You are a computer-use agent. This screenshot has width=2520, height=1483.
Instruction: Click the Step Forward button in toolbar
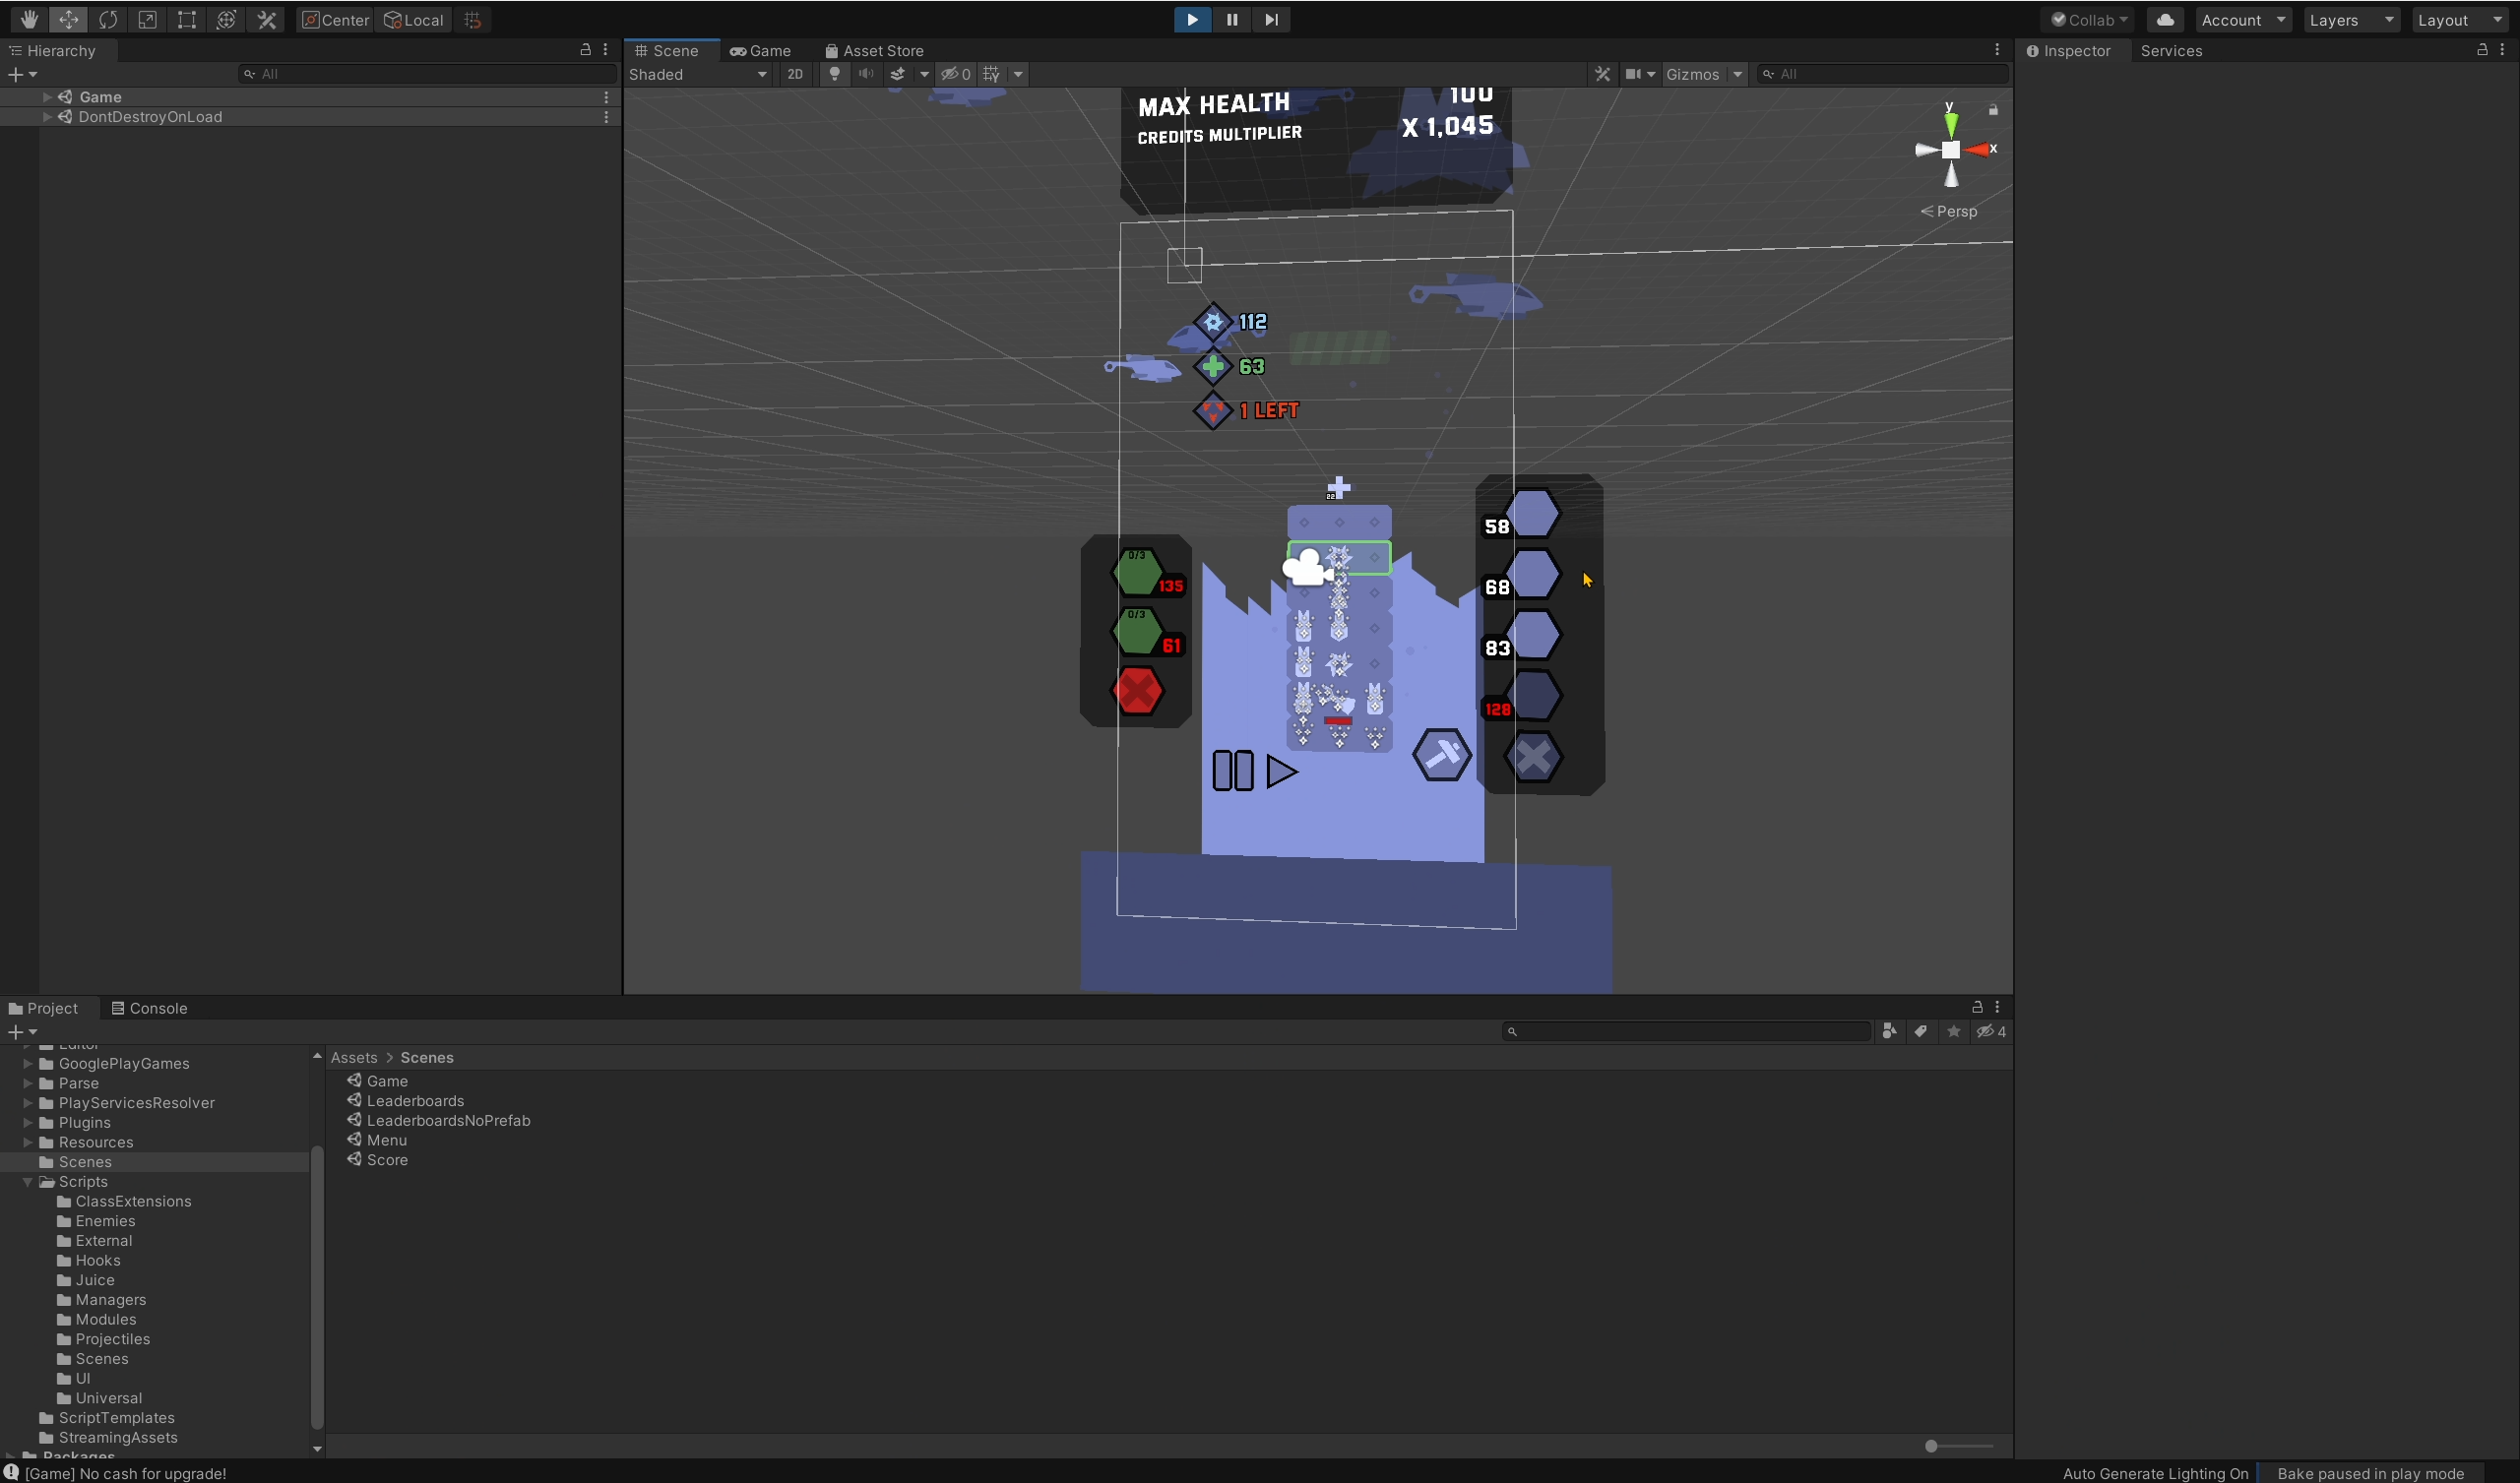tap(1270, 18)
